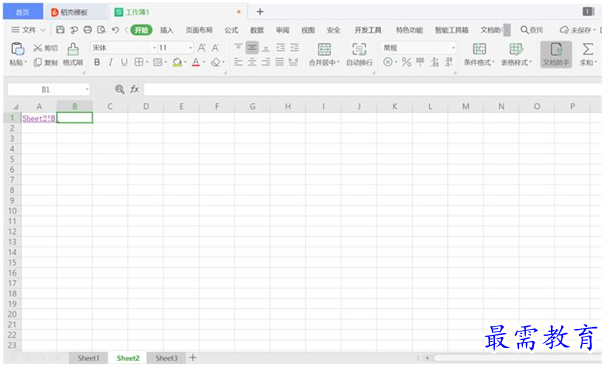This screenshot has width=606, height=369.
Task: Click inside the formula bar input
Action: coord(373,89)
